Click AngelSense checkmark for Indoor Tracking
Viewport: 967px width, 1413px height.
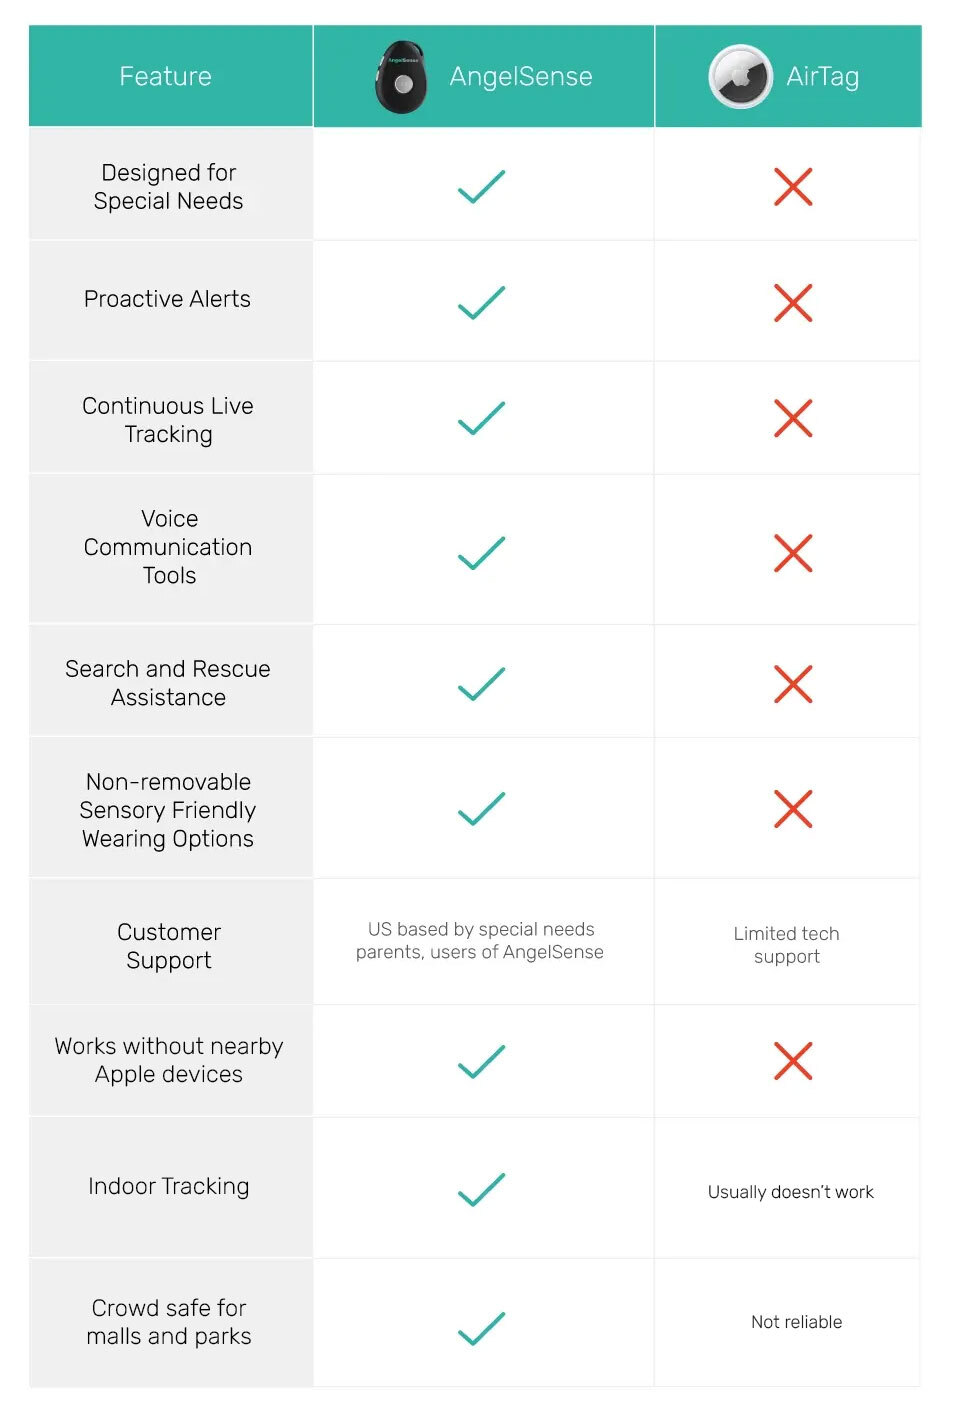pos(481,1189)
